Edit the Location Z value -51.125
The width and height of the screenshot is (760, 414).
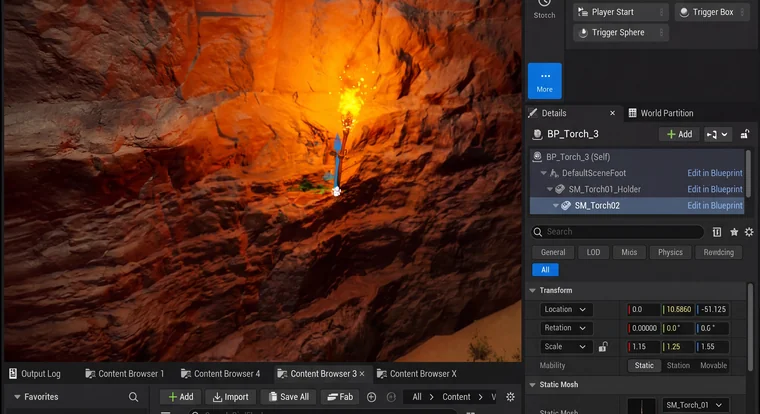tap(712, 309)
